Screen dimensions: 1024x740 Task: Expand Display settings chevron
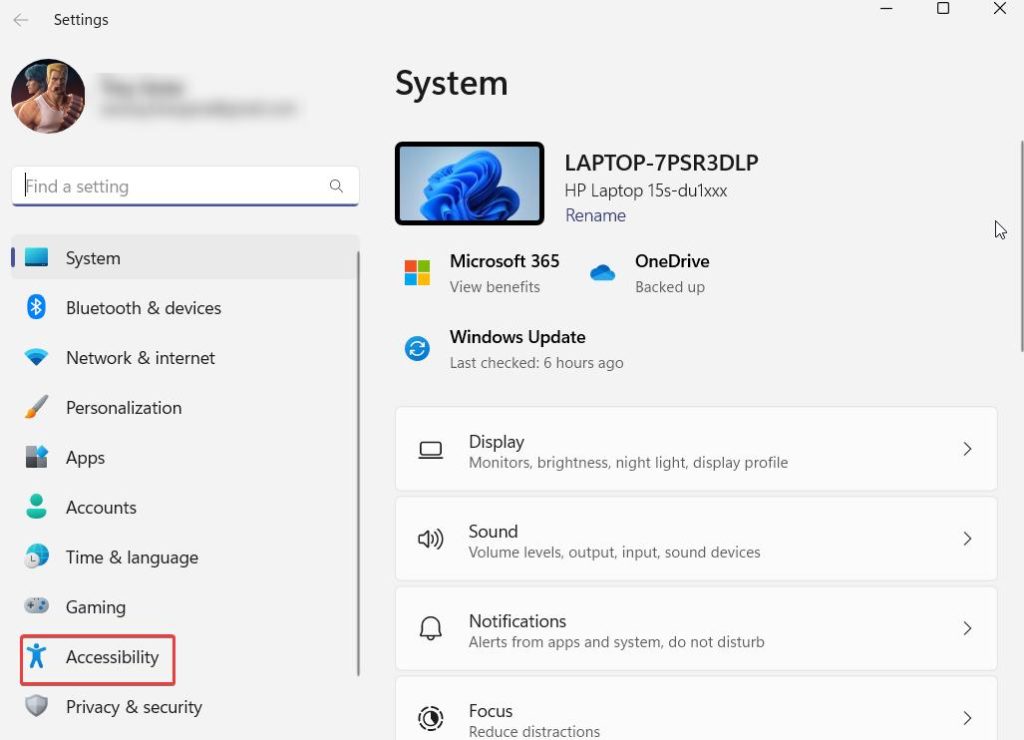coord(967,449)
